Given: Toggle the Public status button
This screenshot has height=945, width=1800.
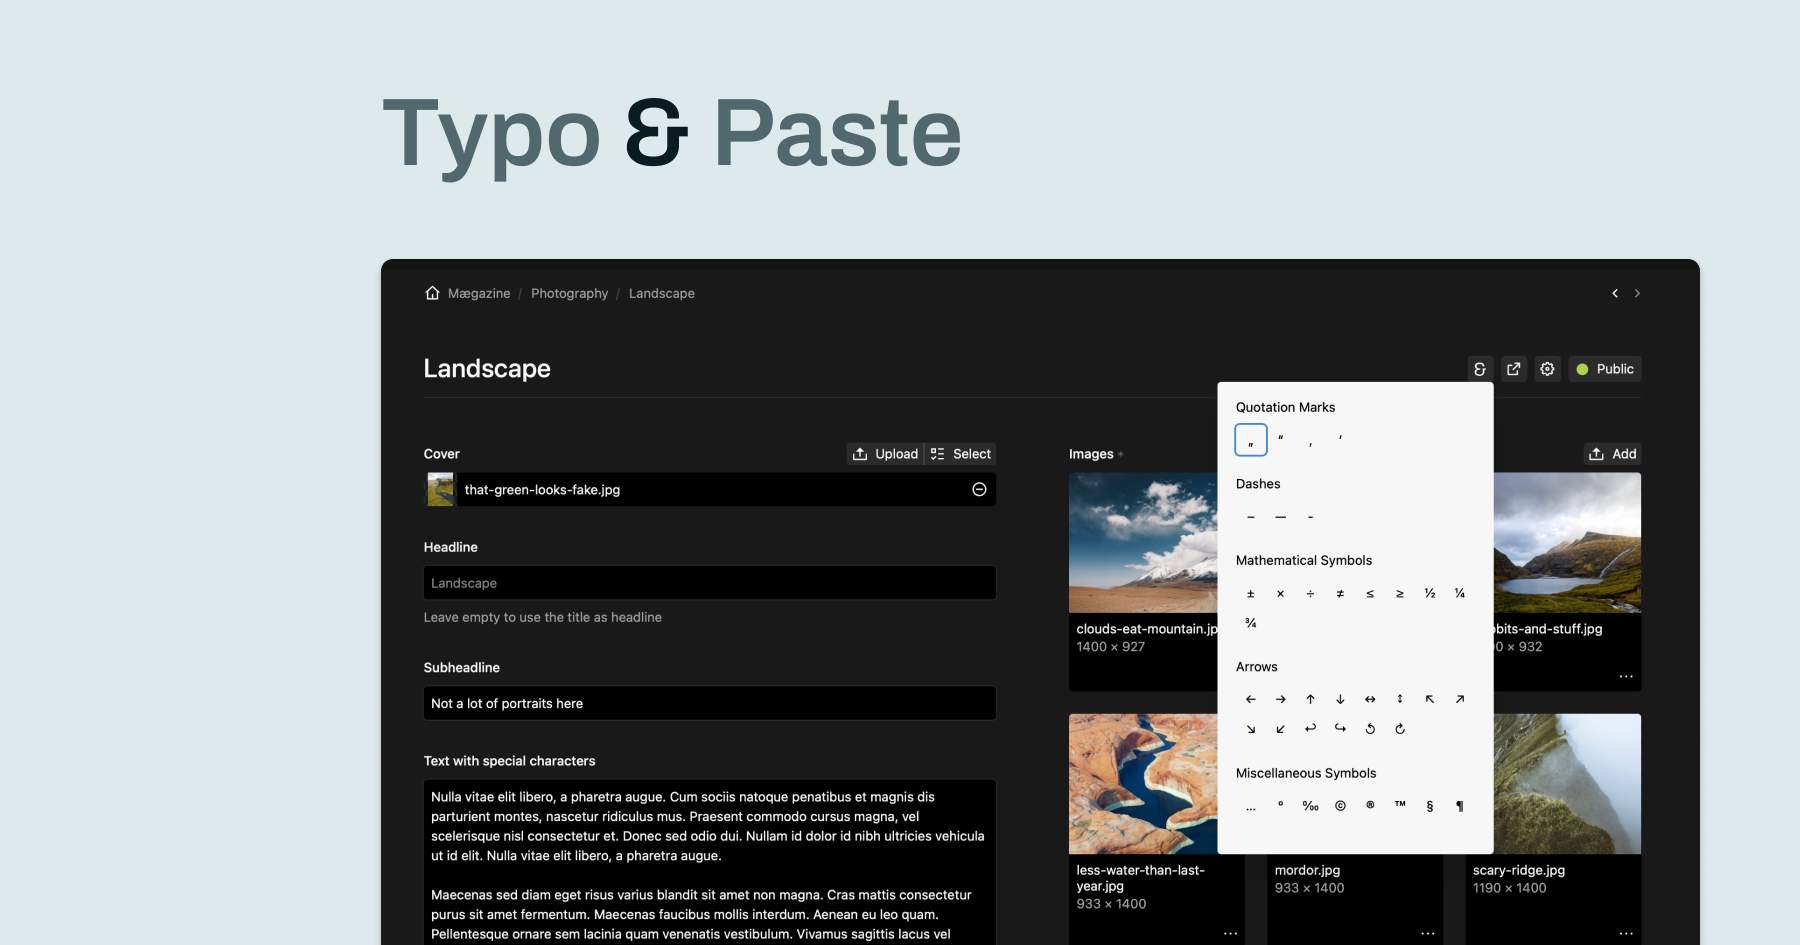Looking at the screenshot, I should (1604, 369).
